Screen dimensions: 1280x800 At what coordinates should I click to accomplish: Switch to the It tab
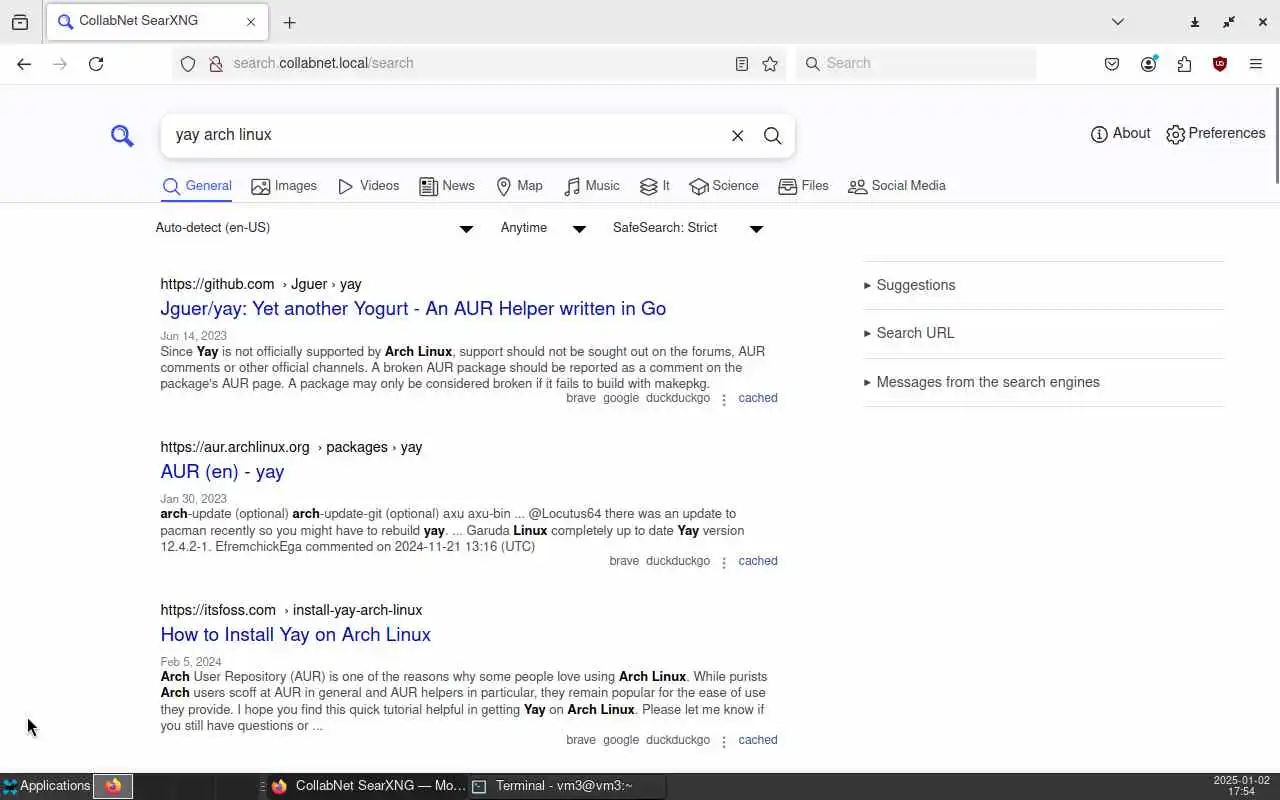click(655, 186)
